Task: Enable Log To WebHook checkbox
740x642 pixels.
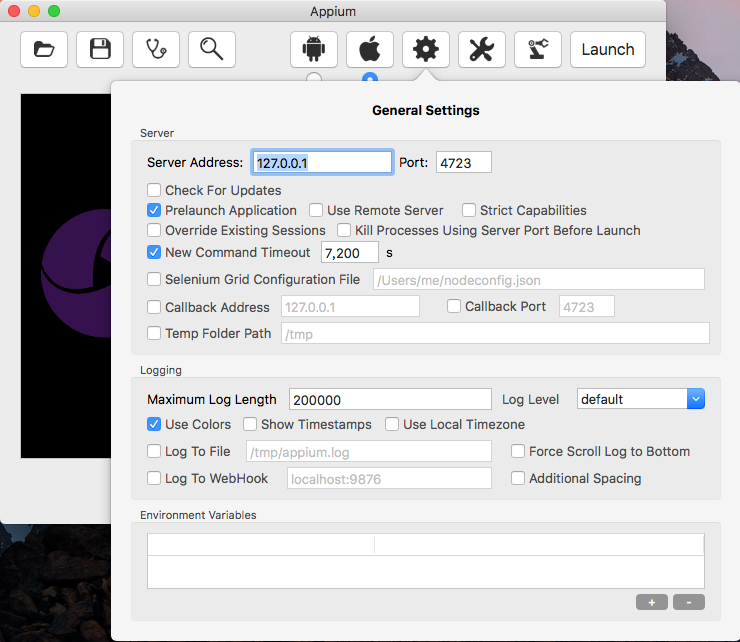Action: (x=154, y=478)
